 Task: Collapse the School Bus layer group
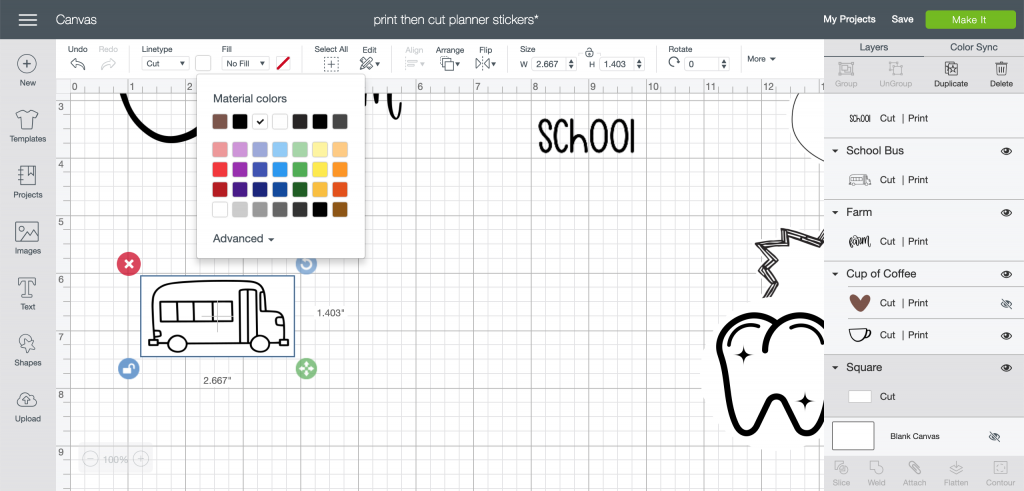(x=835, y=151)
